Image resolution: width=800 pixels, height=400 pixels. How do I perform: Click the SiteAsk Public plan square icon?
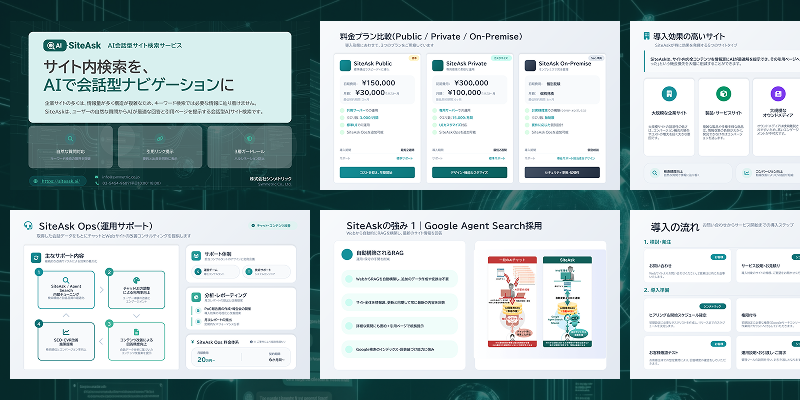345,65
